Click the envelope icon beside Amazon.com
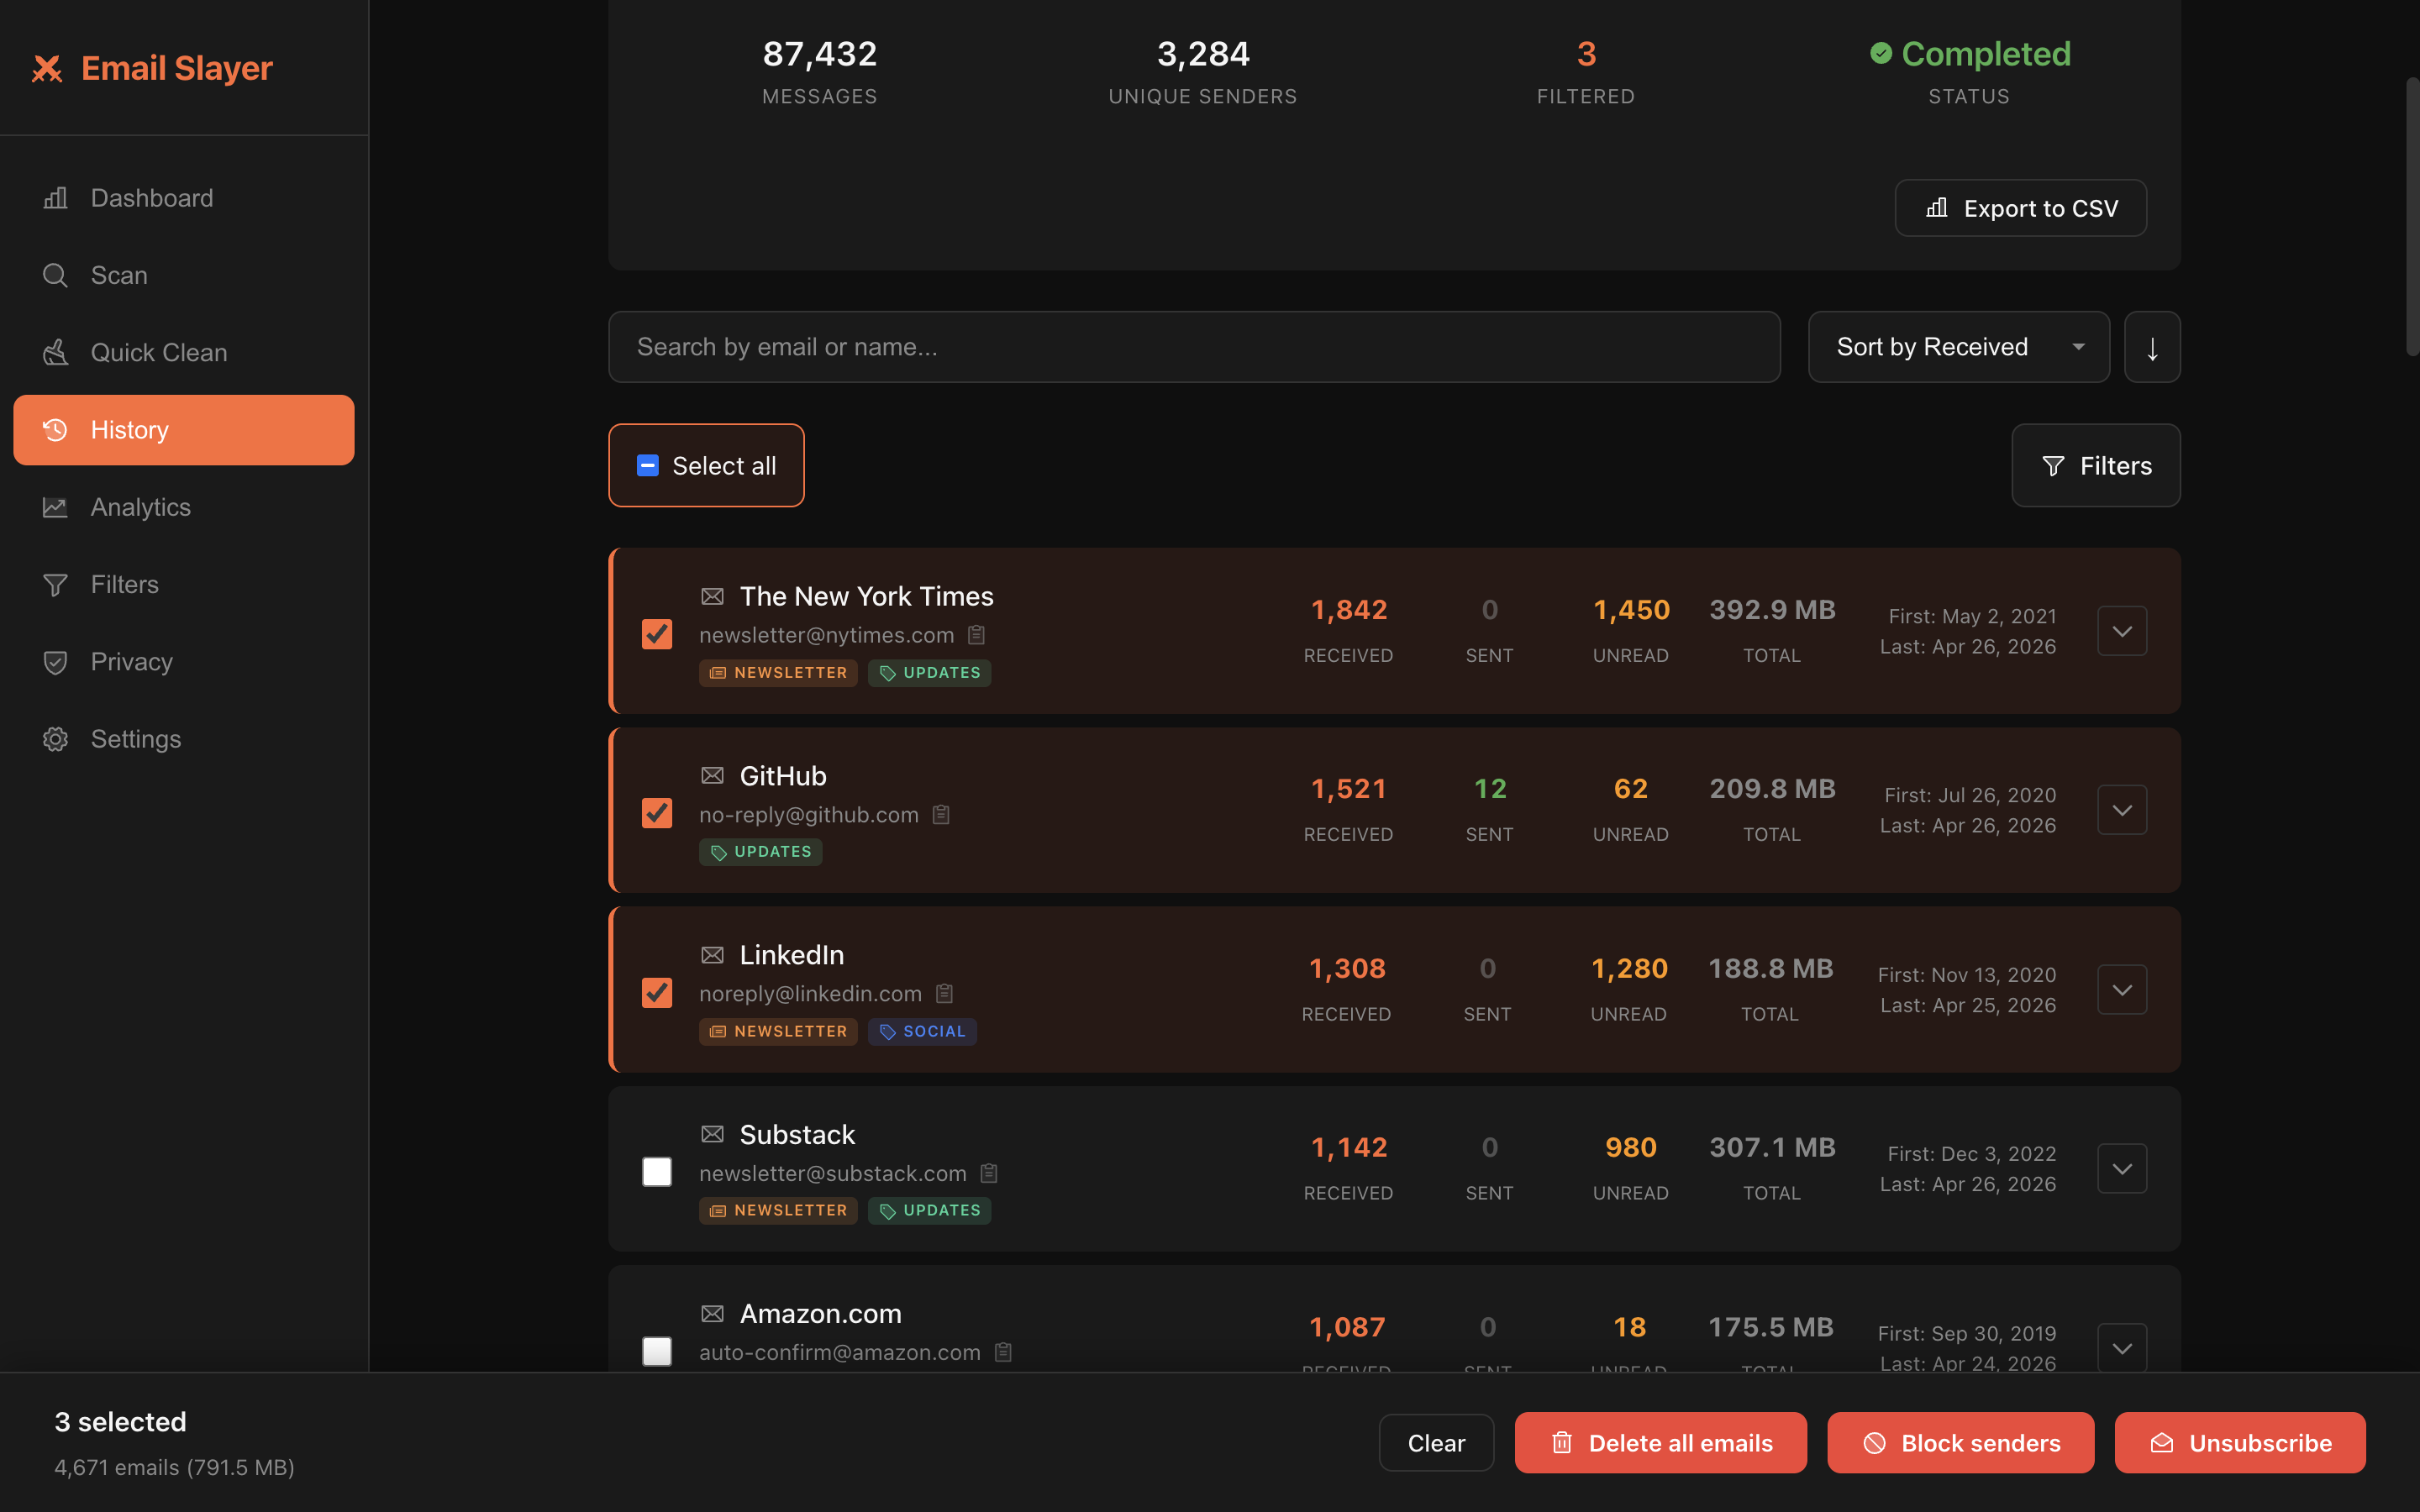Viewport: 2420px width, 1512px height. tap(712, 1314)
